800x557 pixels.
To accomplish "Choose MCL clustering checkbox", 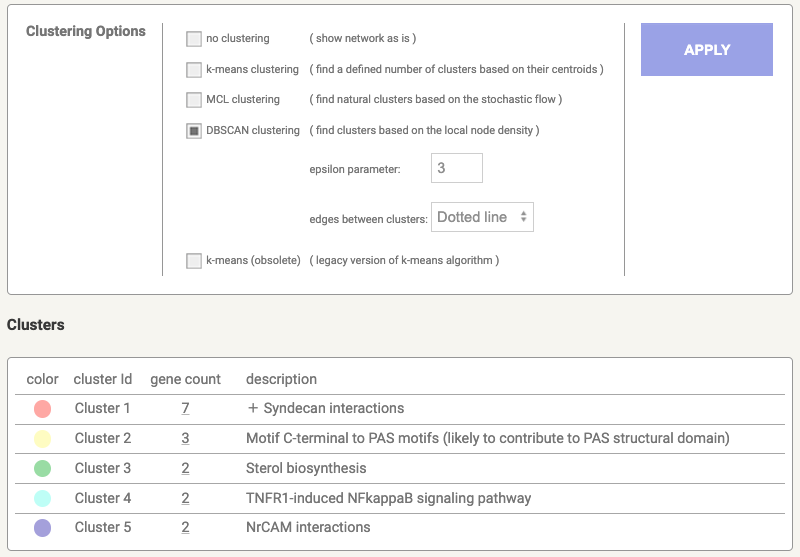I will click(194, 99).
